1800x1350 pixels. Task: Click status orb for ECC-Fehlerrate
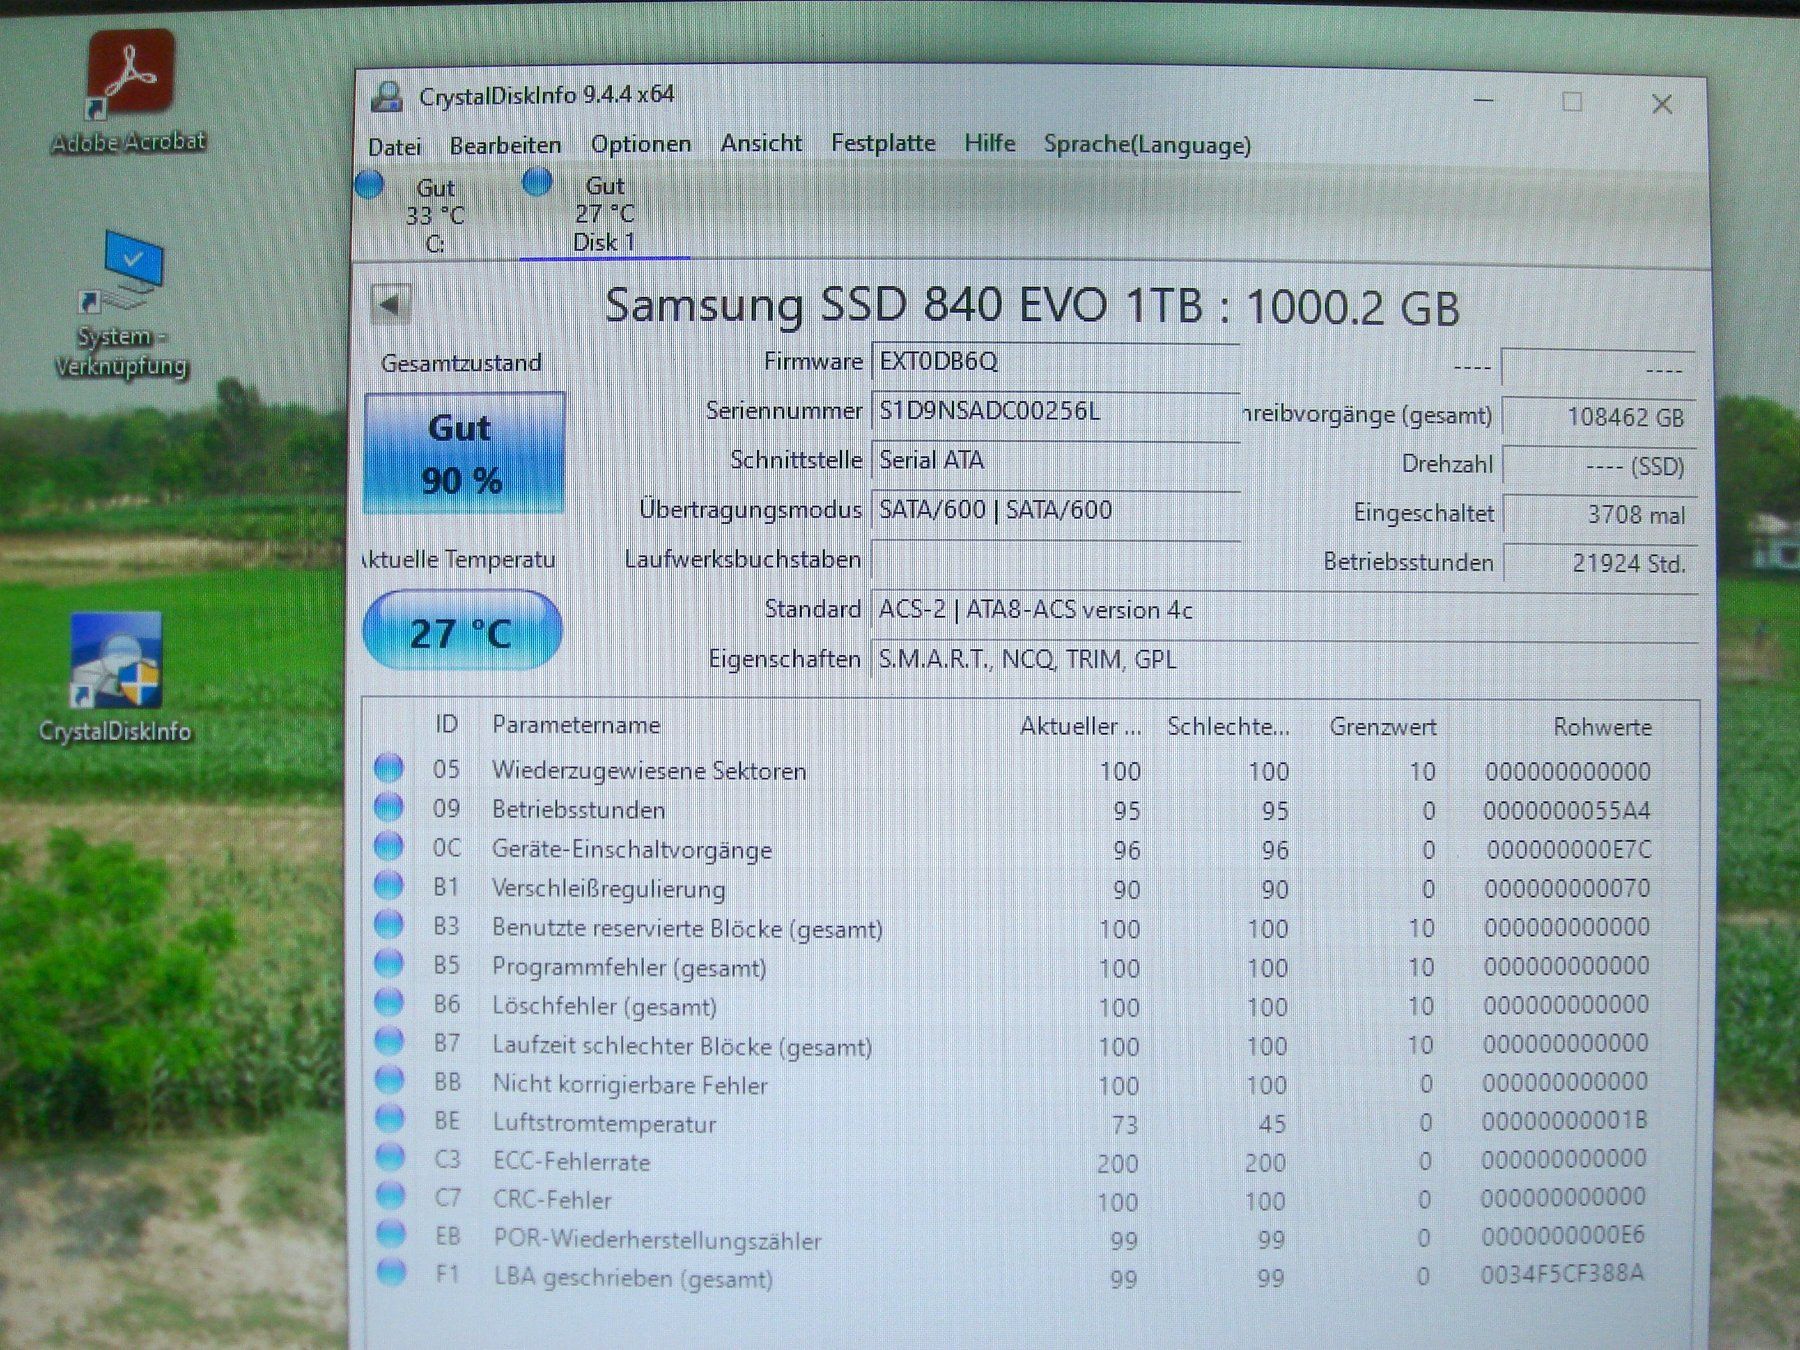(390, 1158)
